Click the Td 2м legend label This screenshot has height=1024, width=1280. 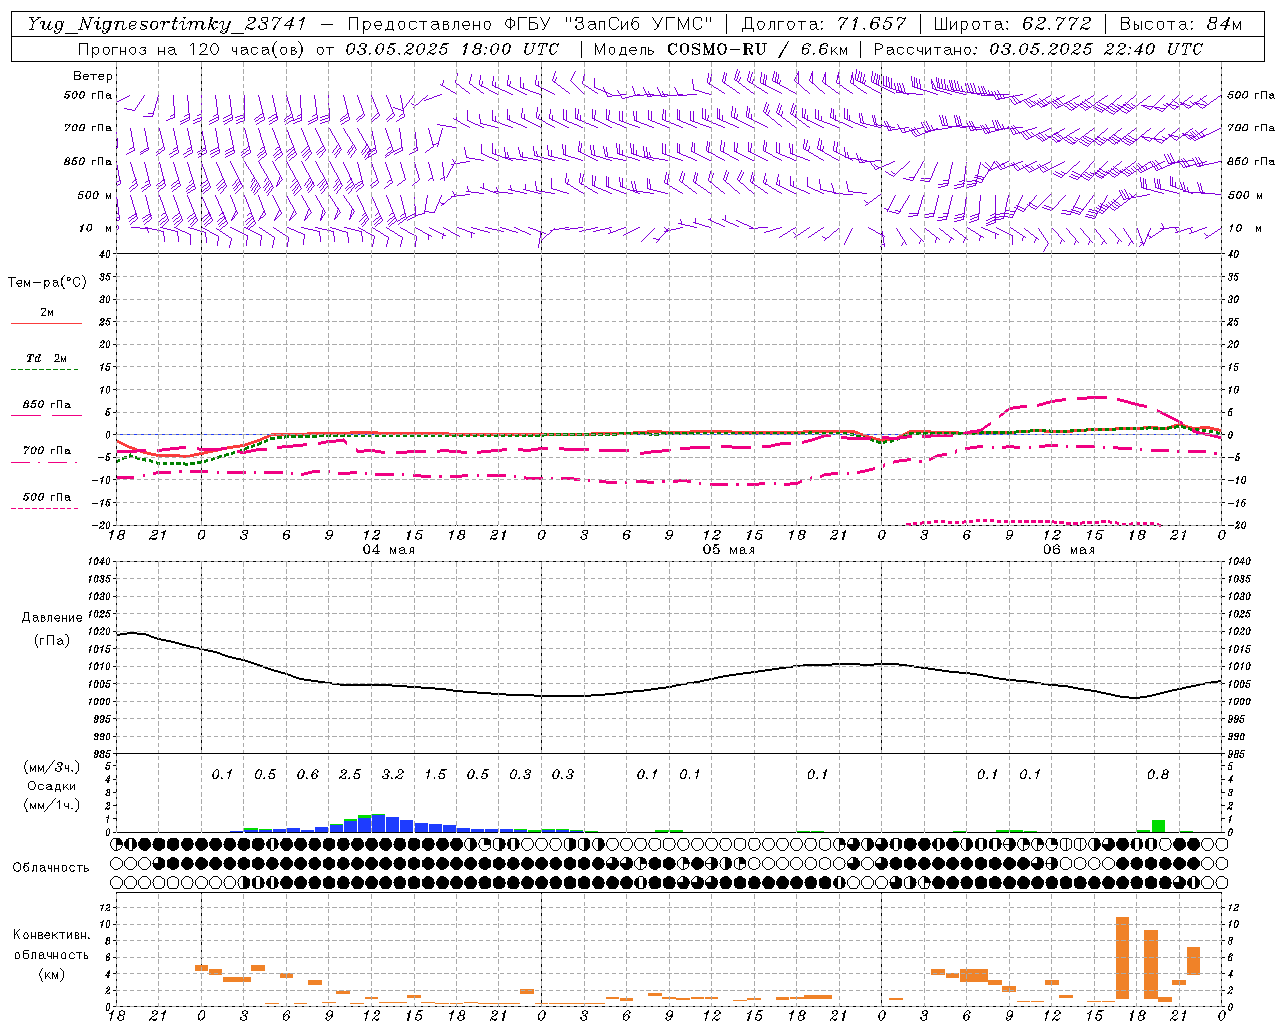coord(47,358)
